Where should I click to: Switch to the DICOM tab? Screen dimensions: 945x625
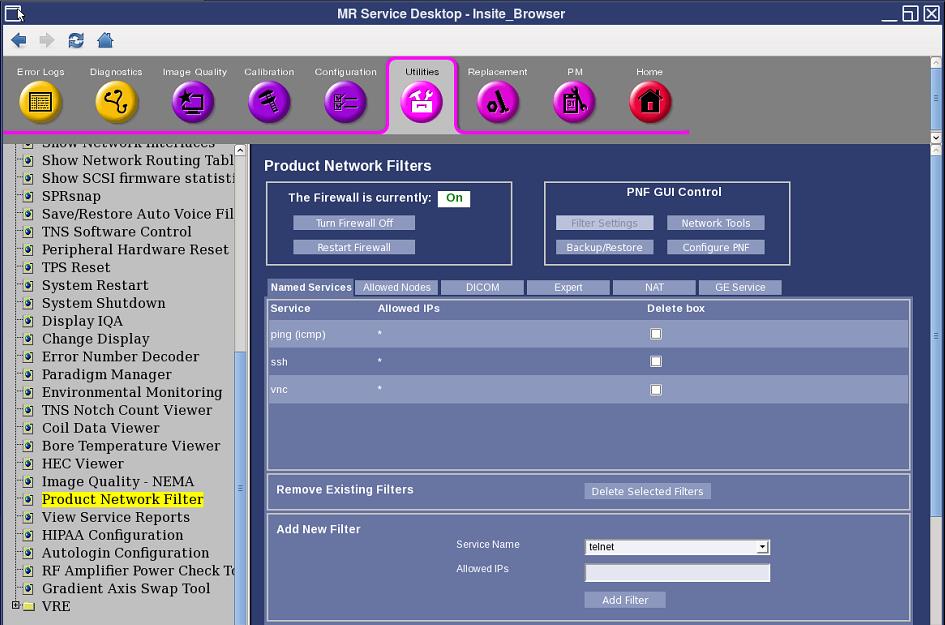(482, 287)
